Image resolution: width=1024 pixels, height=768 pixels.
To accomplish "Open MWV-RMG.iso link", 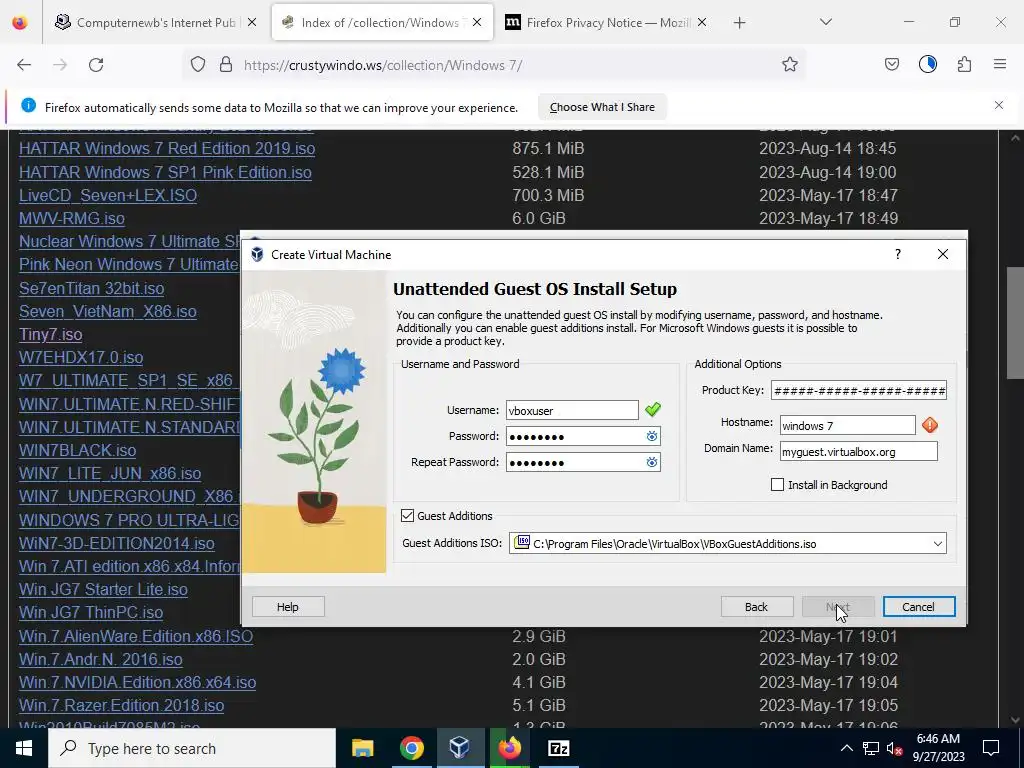I will pyautogui.click(x=72, y=218).
